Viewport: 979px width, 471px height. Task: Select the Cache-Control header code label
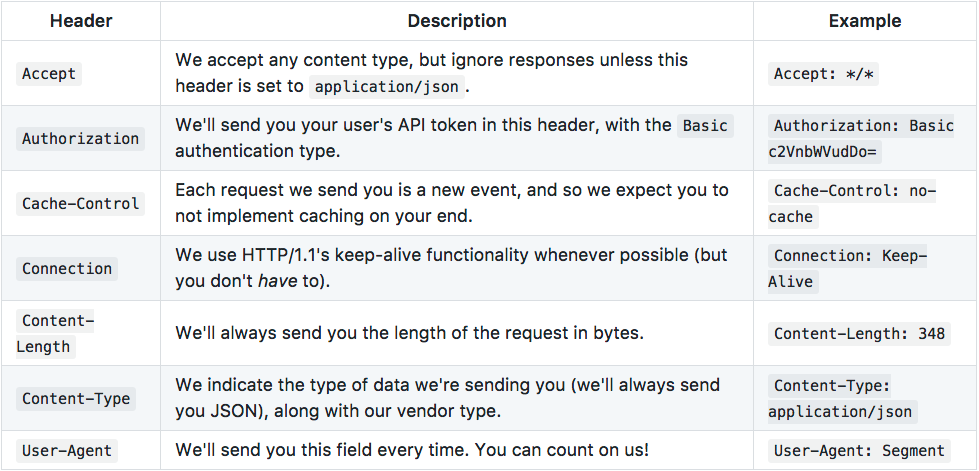(x=81, y=204)
